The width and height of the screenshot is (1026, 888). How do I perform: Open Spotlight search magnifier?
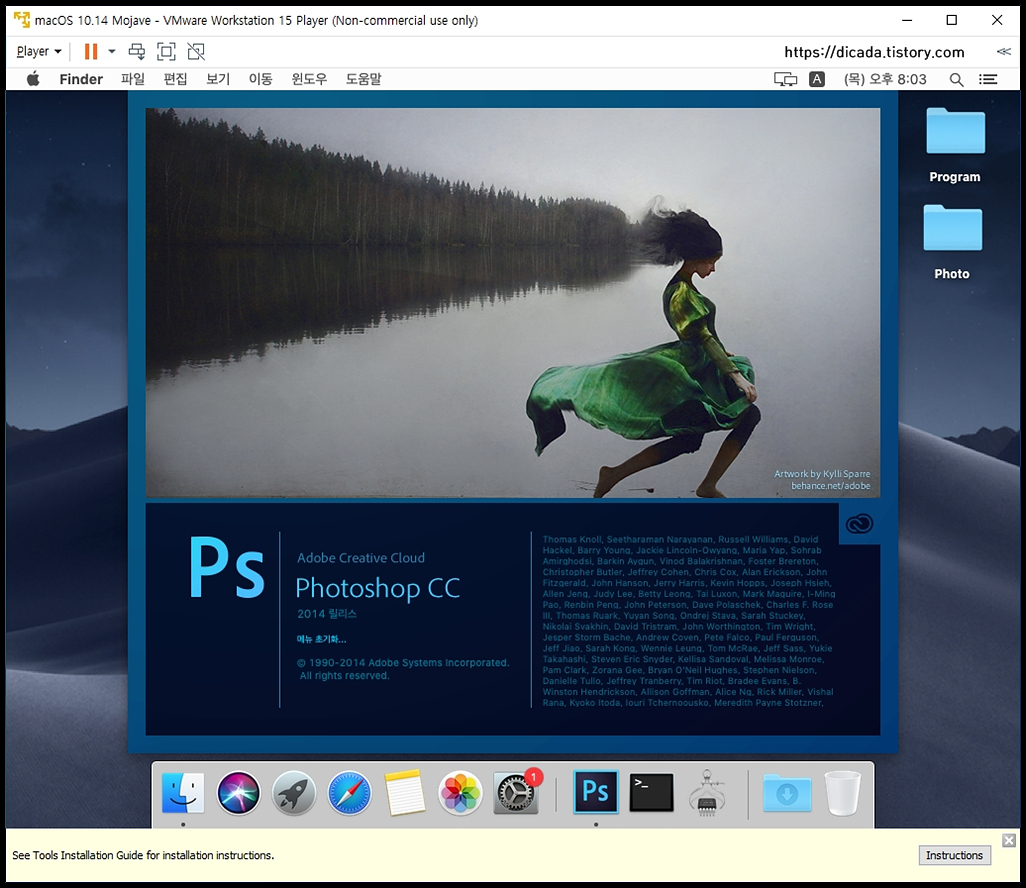(x=956, y=79)
